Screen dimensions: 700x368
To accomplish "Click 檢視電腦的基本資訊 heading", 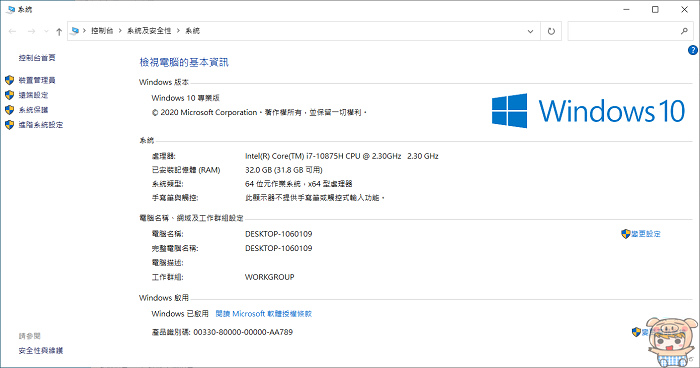I will click(184, 62).
